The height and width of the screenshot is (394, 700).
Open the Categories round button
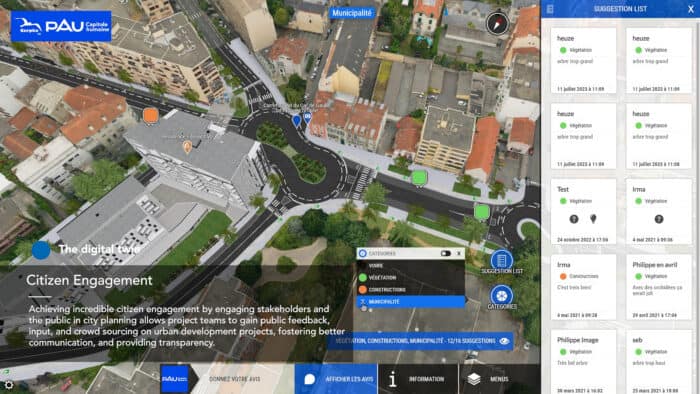coord(501,295)
